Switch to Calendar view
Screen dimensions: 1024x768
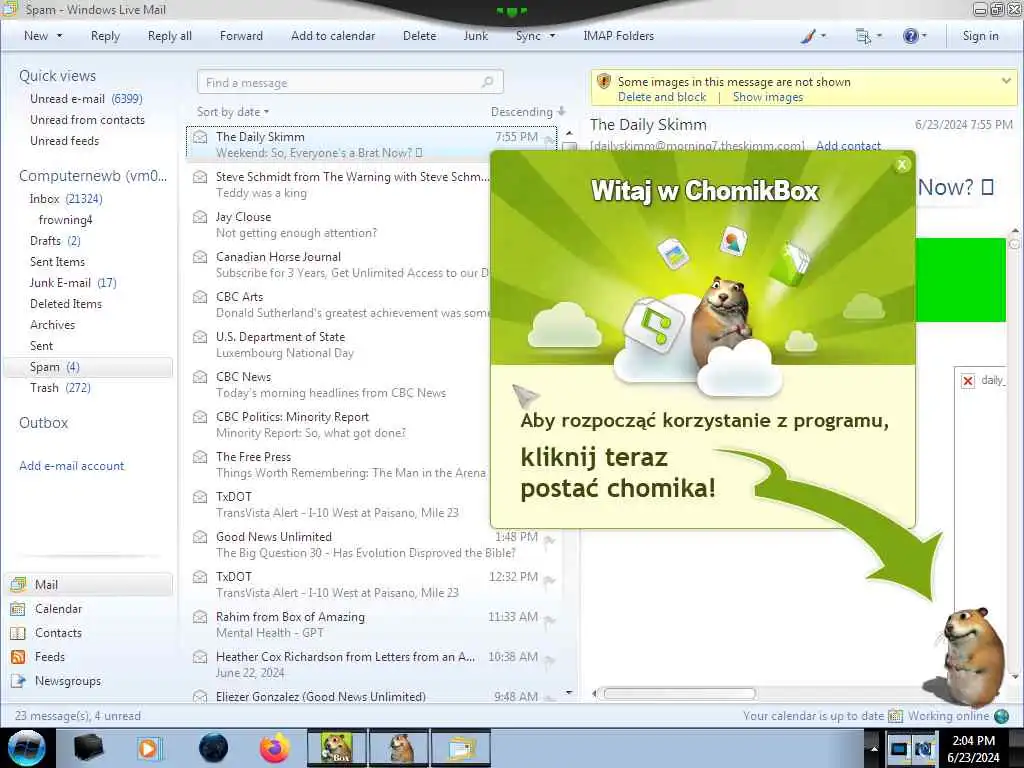click(58, 609)
